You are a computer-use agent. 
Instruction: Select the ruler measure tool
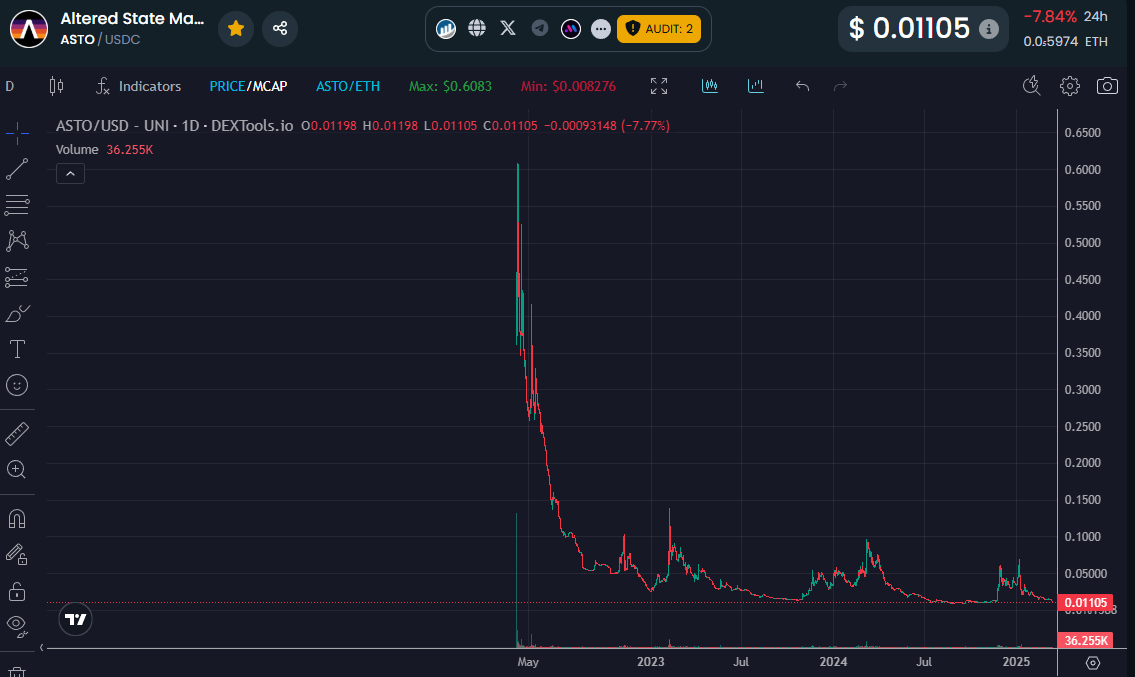point(17,434)
